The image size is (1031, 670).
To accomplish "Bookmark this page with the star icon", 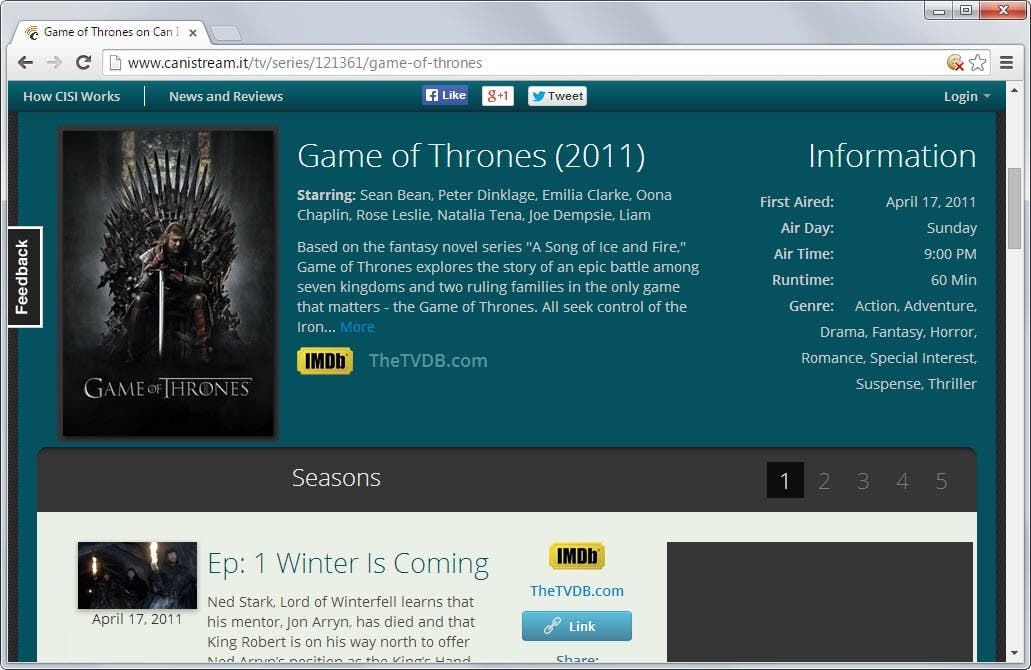I will pos(978,62).
